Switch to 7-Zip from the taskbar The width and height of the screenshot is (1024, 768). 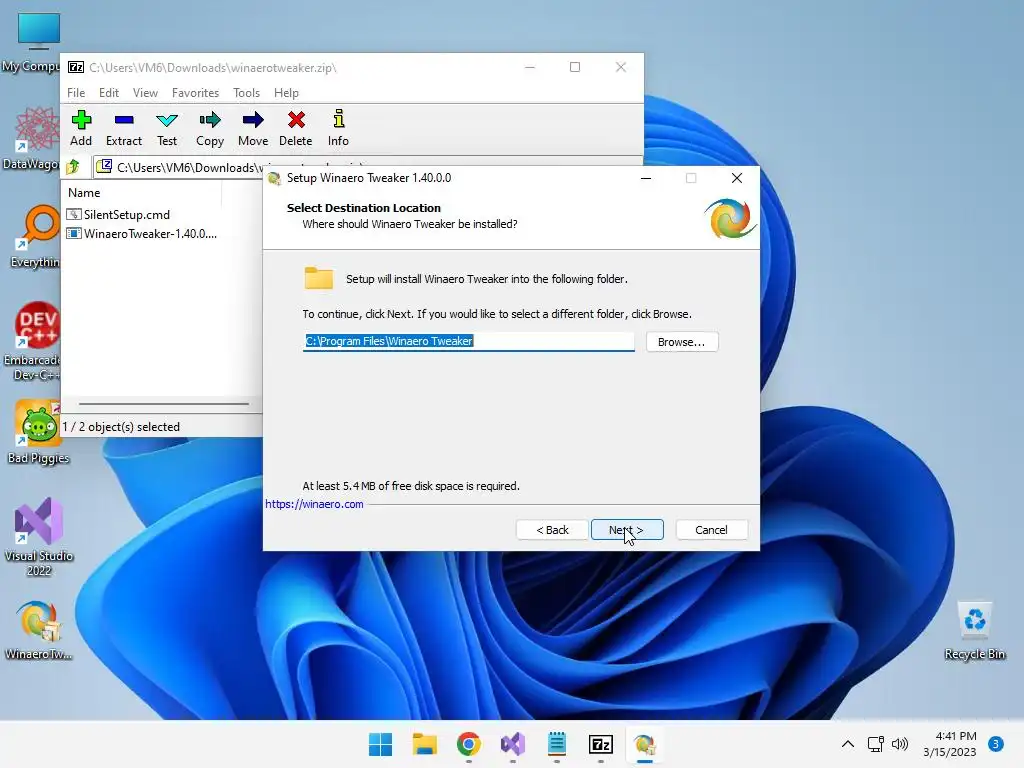(601, 744)
